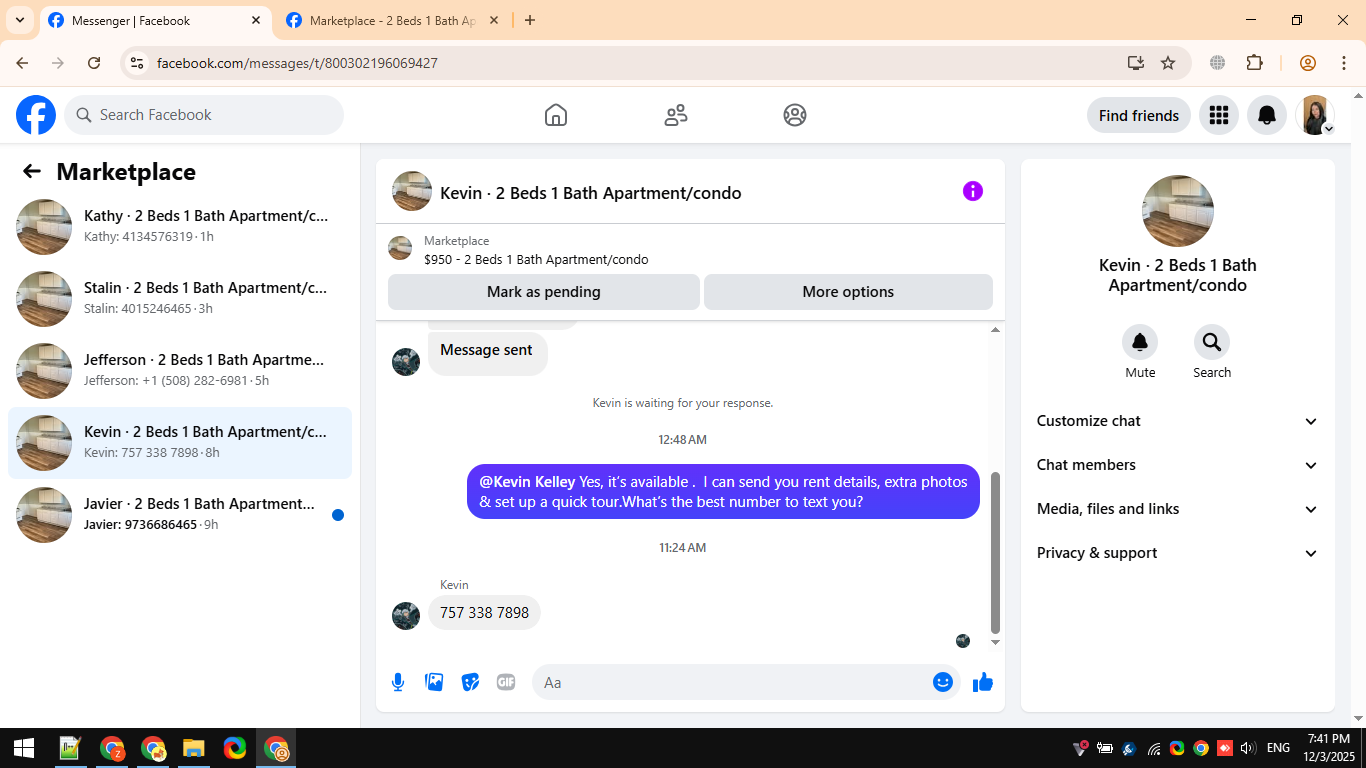The width and height of the screenshot is (1366, 768).
Task: Open a new browser tab
Action: coord(530,20)
